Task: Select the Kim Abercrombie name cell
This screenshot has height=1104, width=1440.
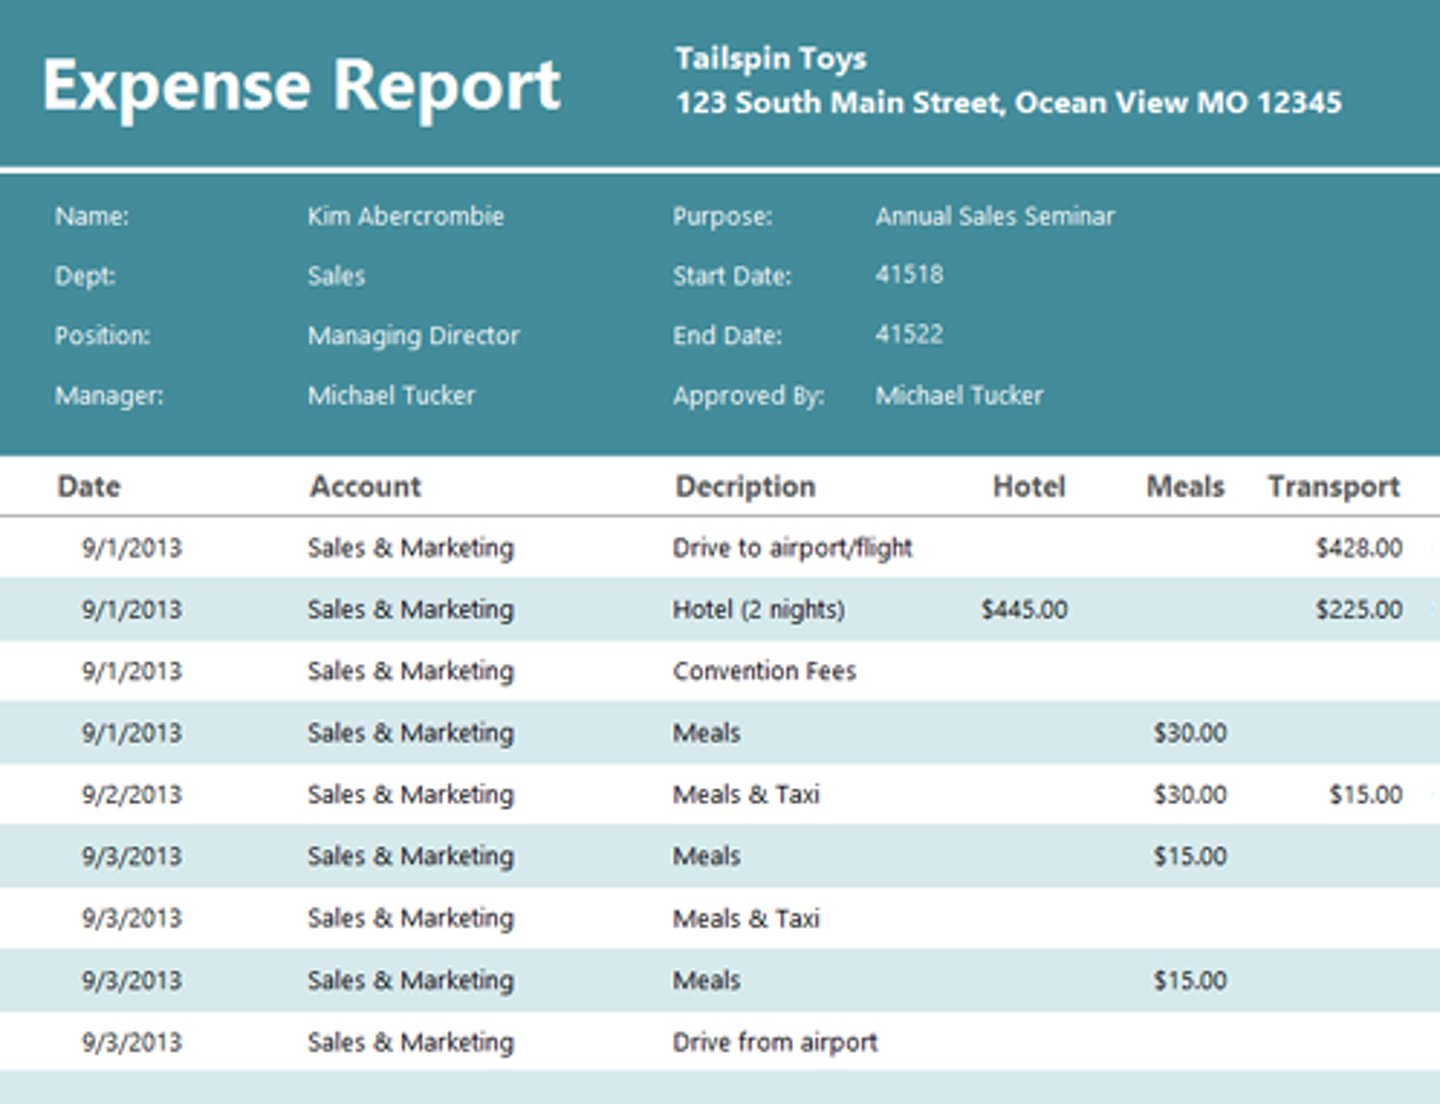Action: point(405,217)
